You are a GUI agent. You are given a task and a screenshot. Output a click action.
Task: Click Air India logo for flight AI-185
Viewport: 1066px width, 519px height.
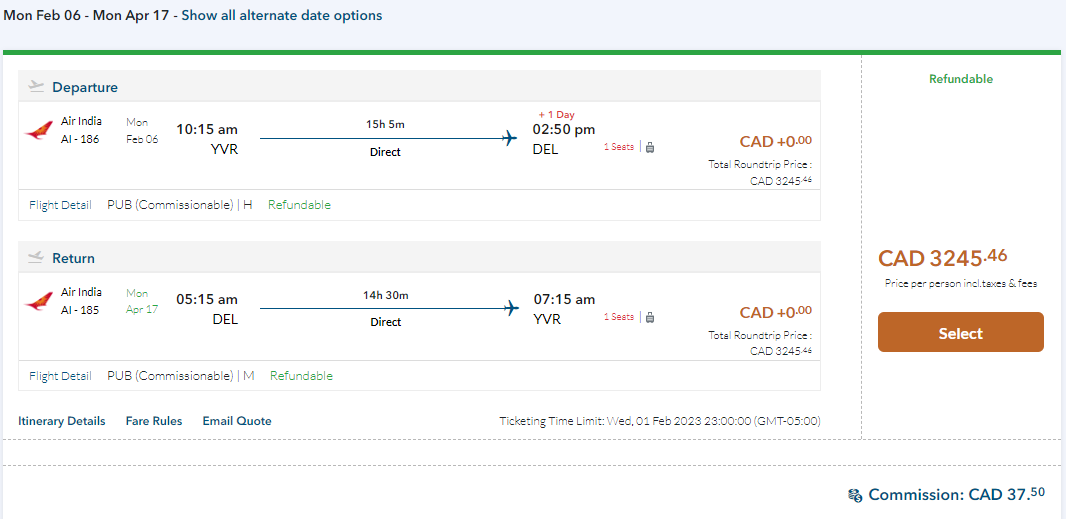point(39,301)
